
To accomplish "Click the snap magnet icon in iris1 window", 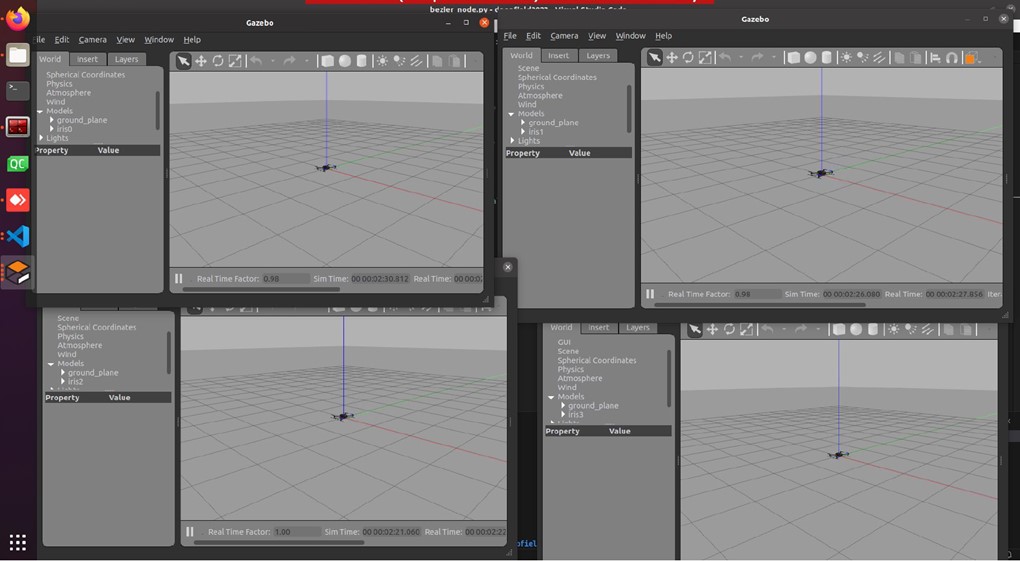I will point(952,58).
